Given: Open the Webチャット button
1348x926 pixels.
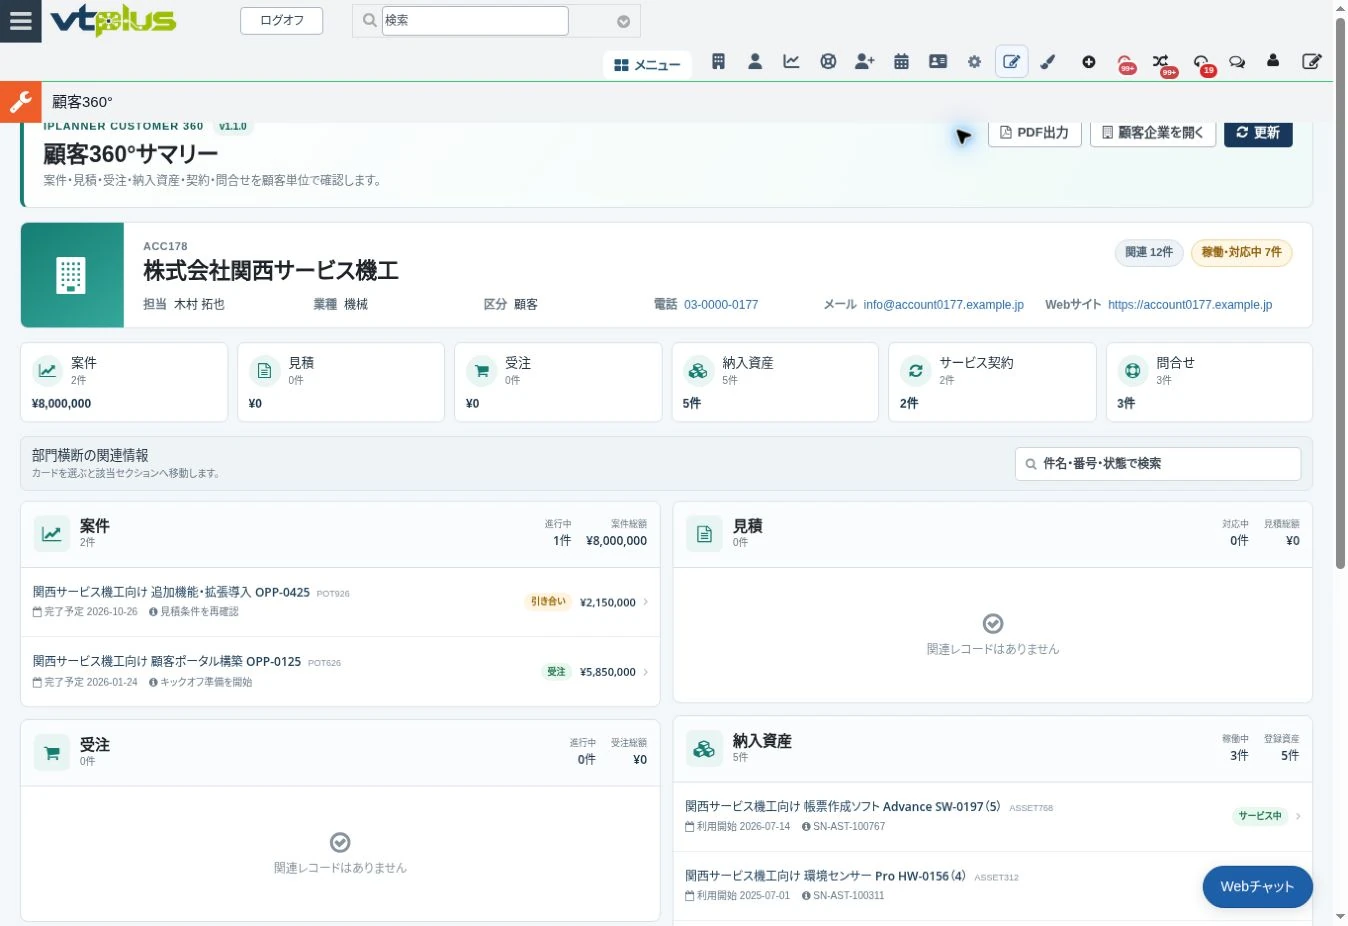Looking at the screenshot, I should pos(1257,887).
